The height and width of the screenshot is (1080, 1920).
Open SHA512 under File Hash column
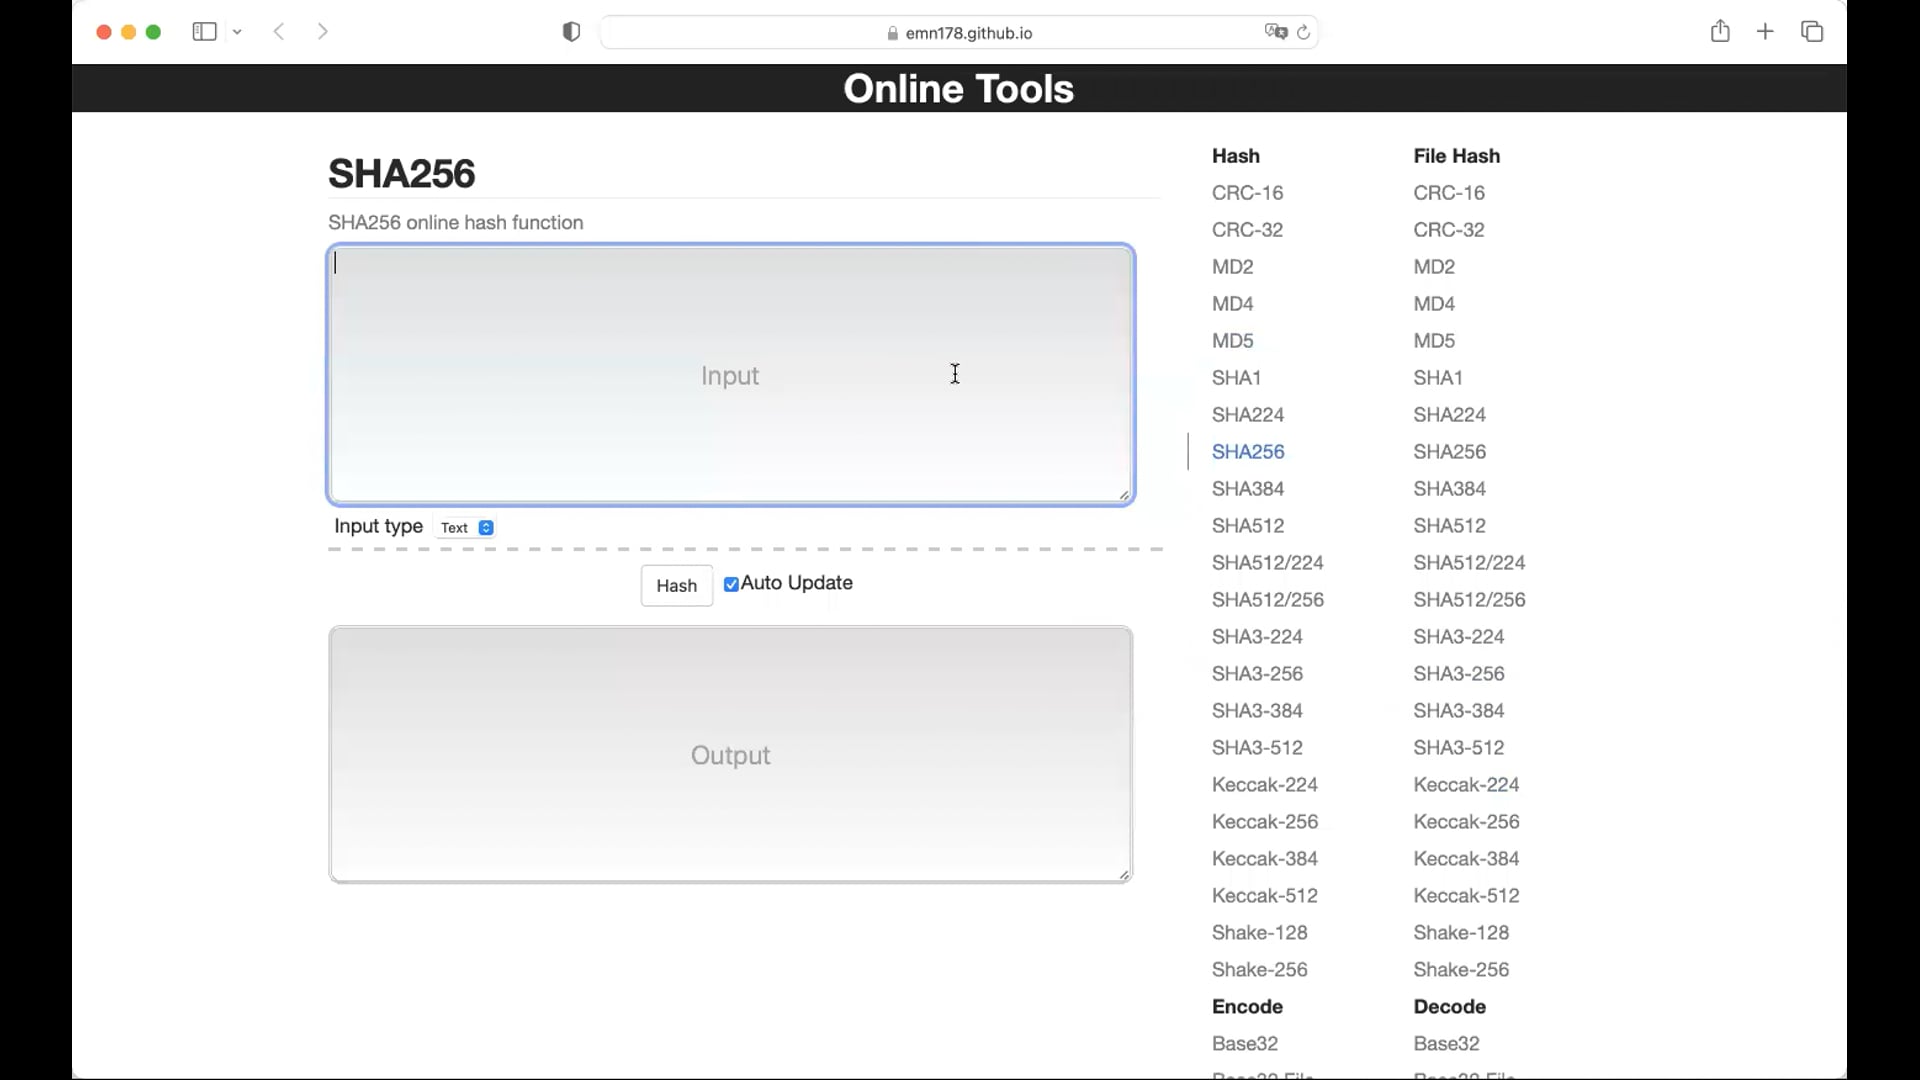click(x=1449, y=526)
